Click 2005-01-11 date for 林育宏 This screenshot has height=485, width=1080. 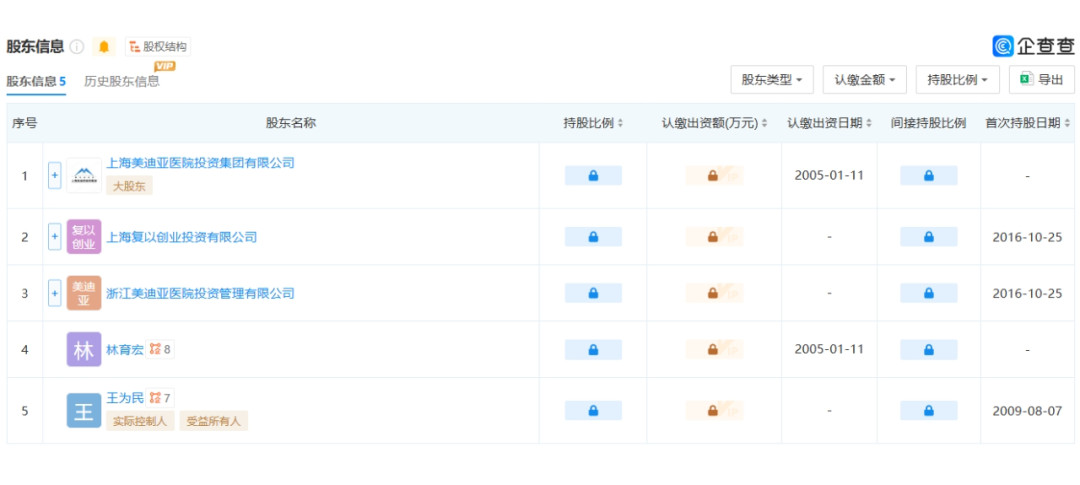tap(829, 349)
